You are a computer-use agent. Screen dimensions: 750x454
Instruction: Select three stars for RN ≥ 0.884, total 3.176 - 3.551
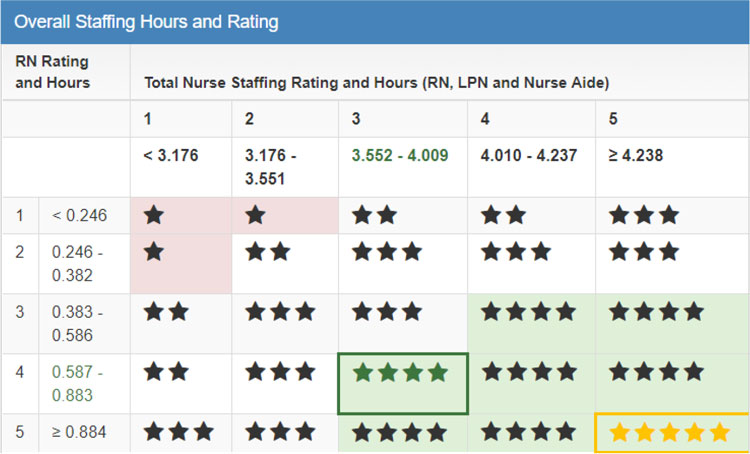[x=280, y=432]
